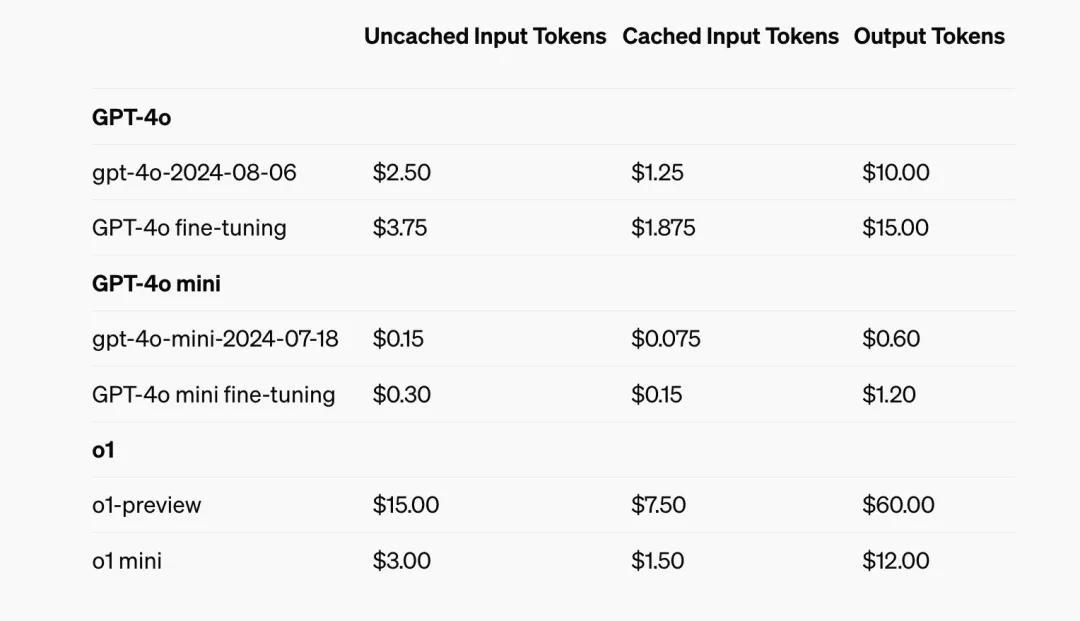1080x621 pixels.
Task: Click the GPT-4o fine-tuning row label
Action: [x=189, y=228]
